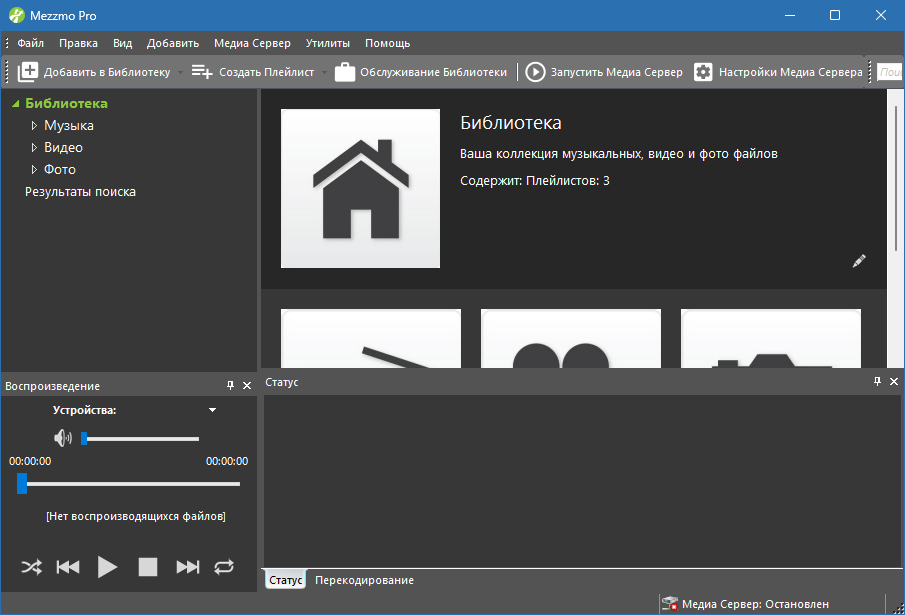This screenshot has width=905, height=615.
Task: Click '[Нет воспроизводящихся файлов]' text
Action: coord(136,516)
